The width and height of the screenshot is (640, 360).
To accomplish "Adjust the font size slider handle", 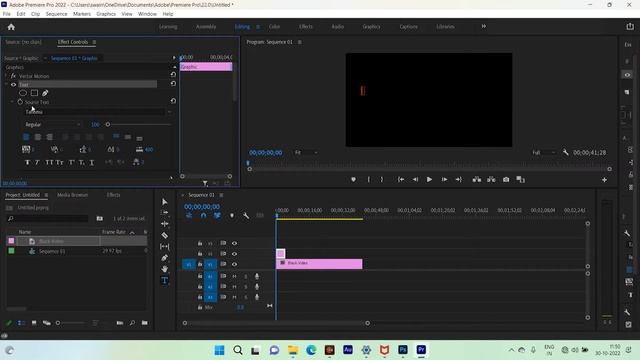I will 108,124.
